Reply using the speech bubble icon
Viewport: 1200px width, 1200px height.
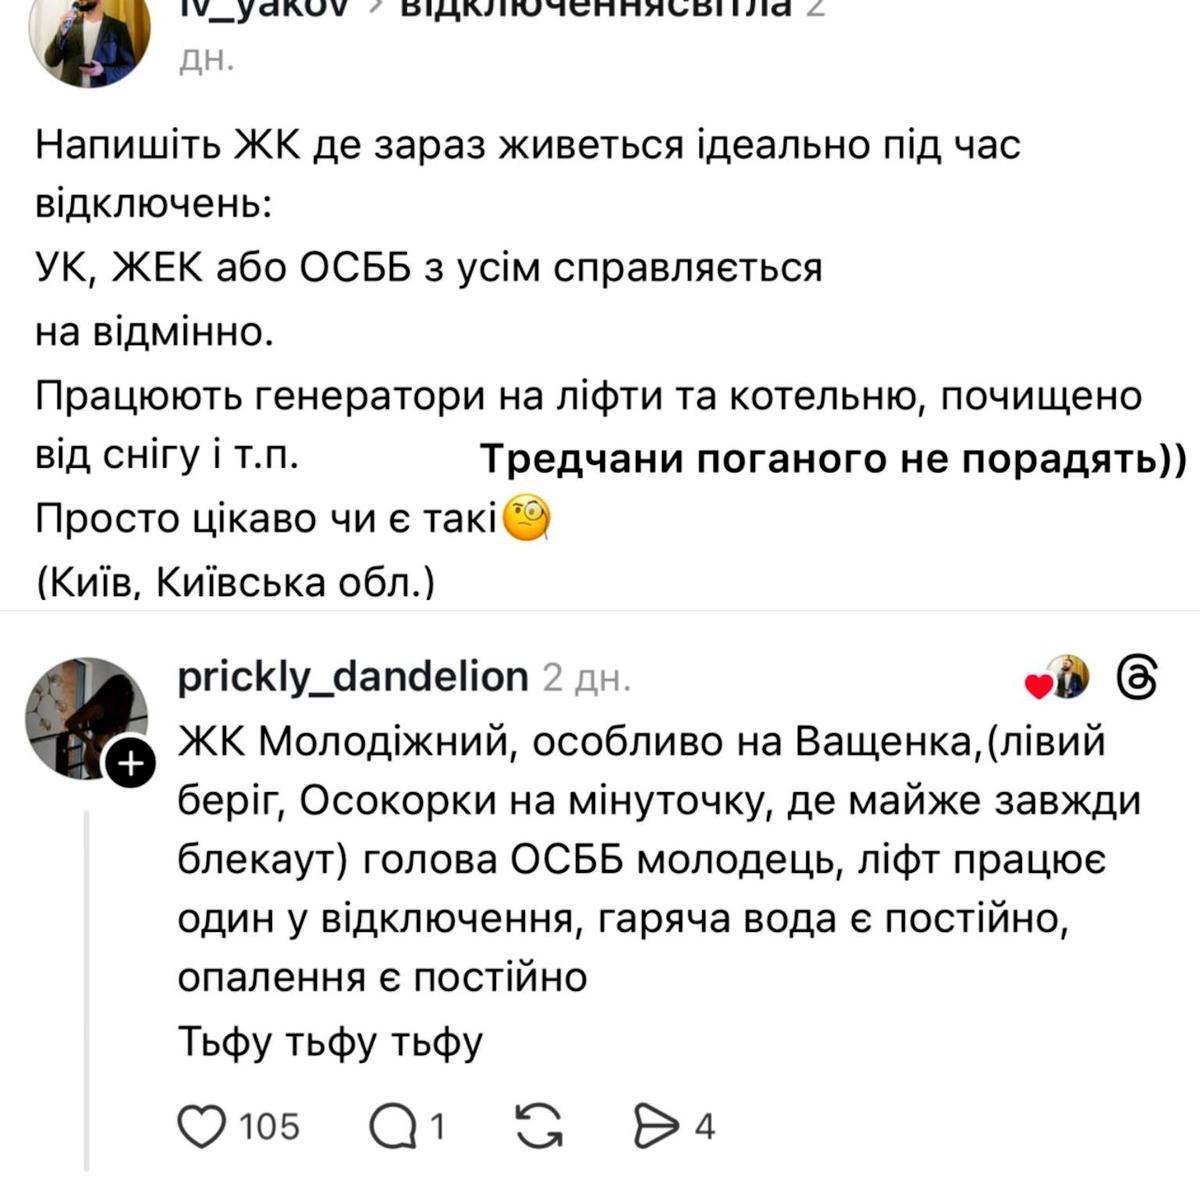(394, 1127)
